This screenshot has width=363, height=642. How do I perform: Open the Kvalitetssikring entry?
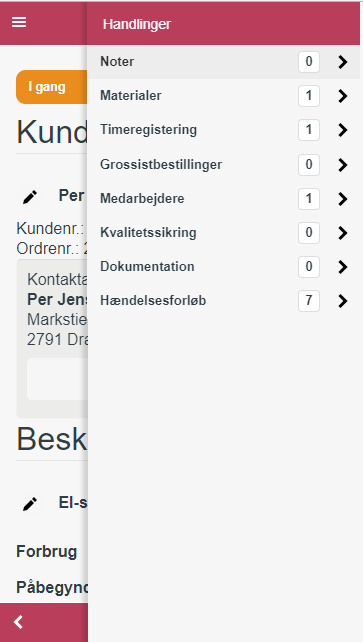tap(224, 233)
